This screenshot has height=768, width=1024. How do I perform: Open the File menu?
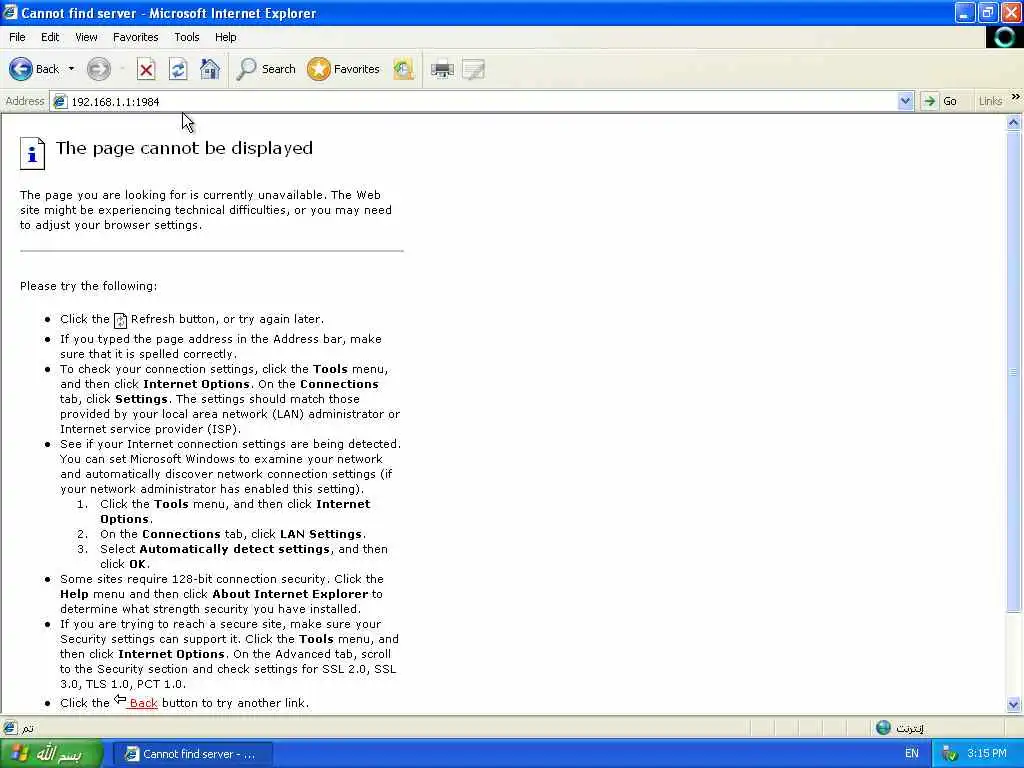point(18,37)
